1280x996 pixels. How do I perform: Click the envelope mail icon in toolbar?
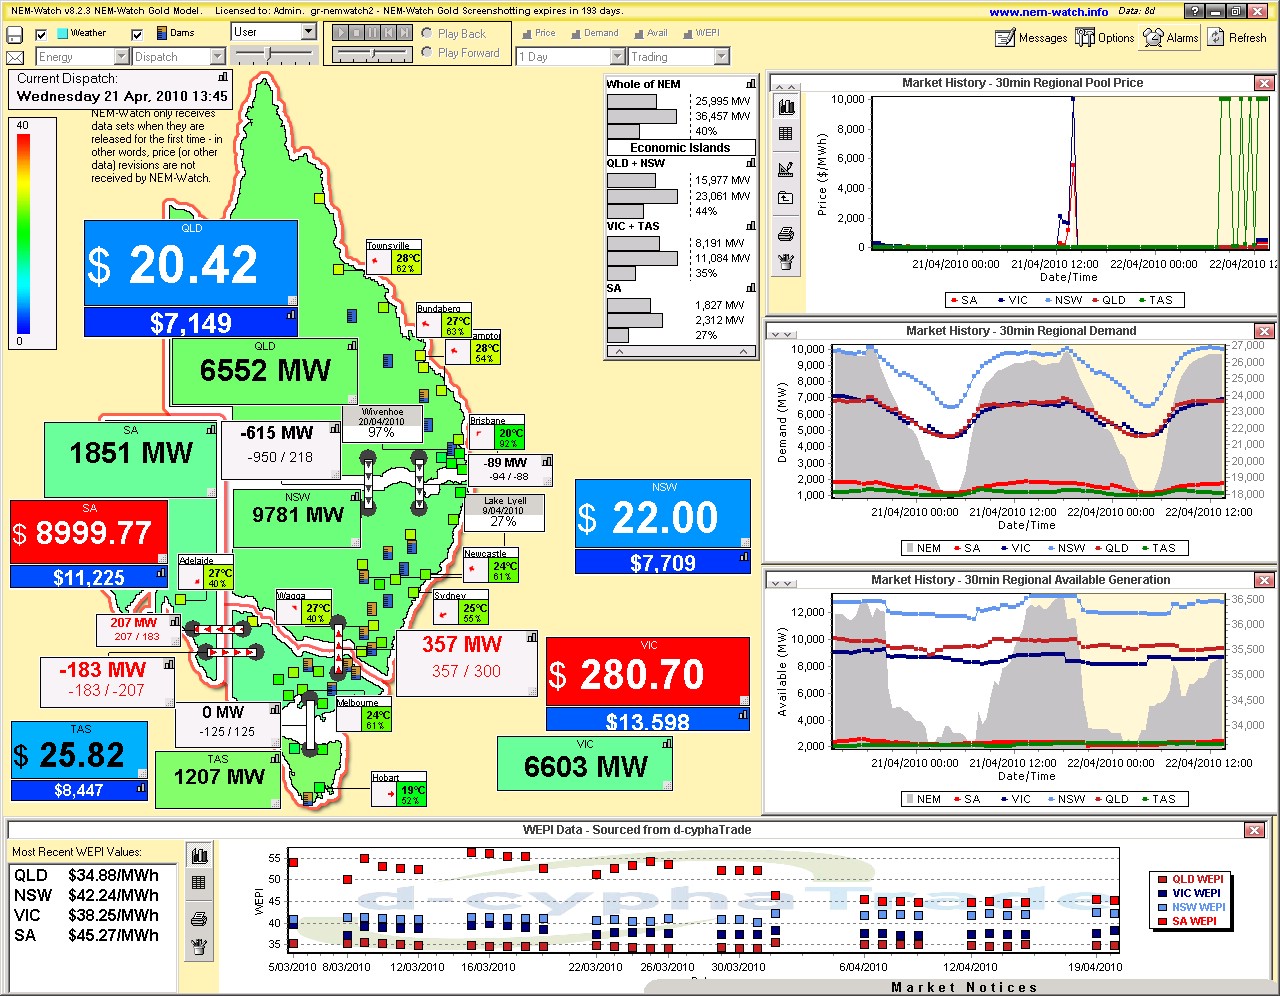pos(15,57)
